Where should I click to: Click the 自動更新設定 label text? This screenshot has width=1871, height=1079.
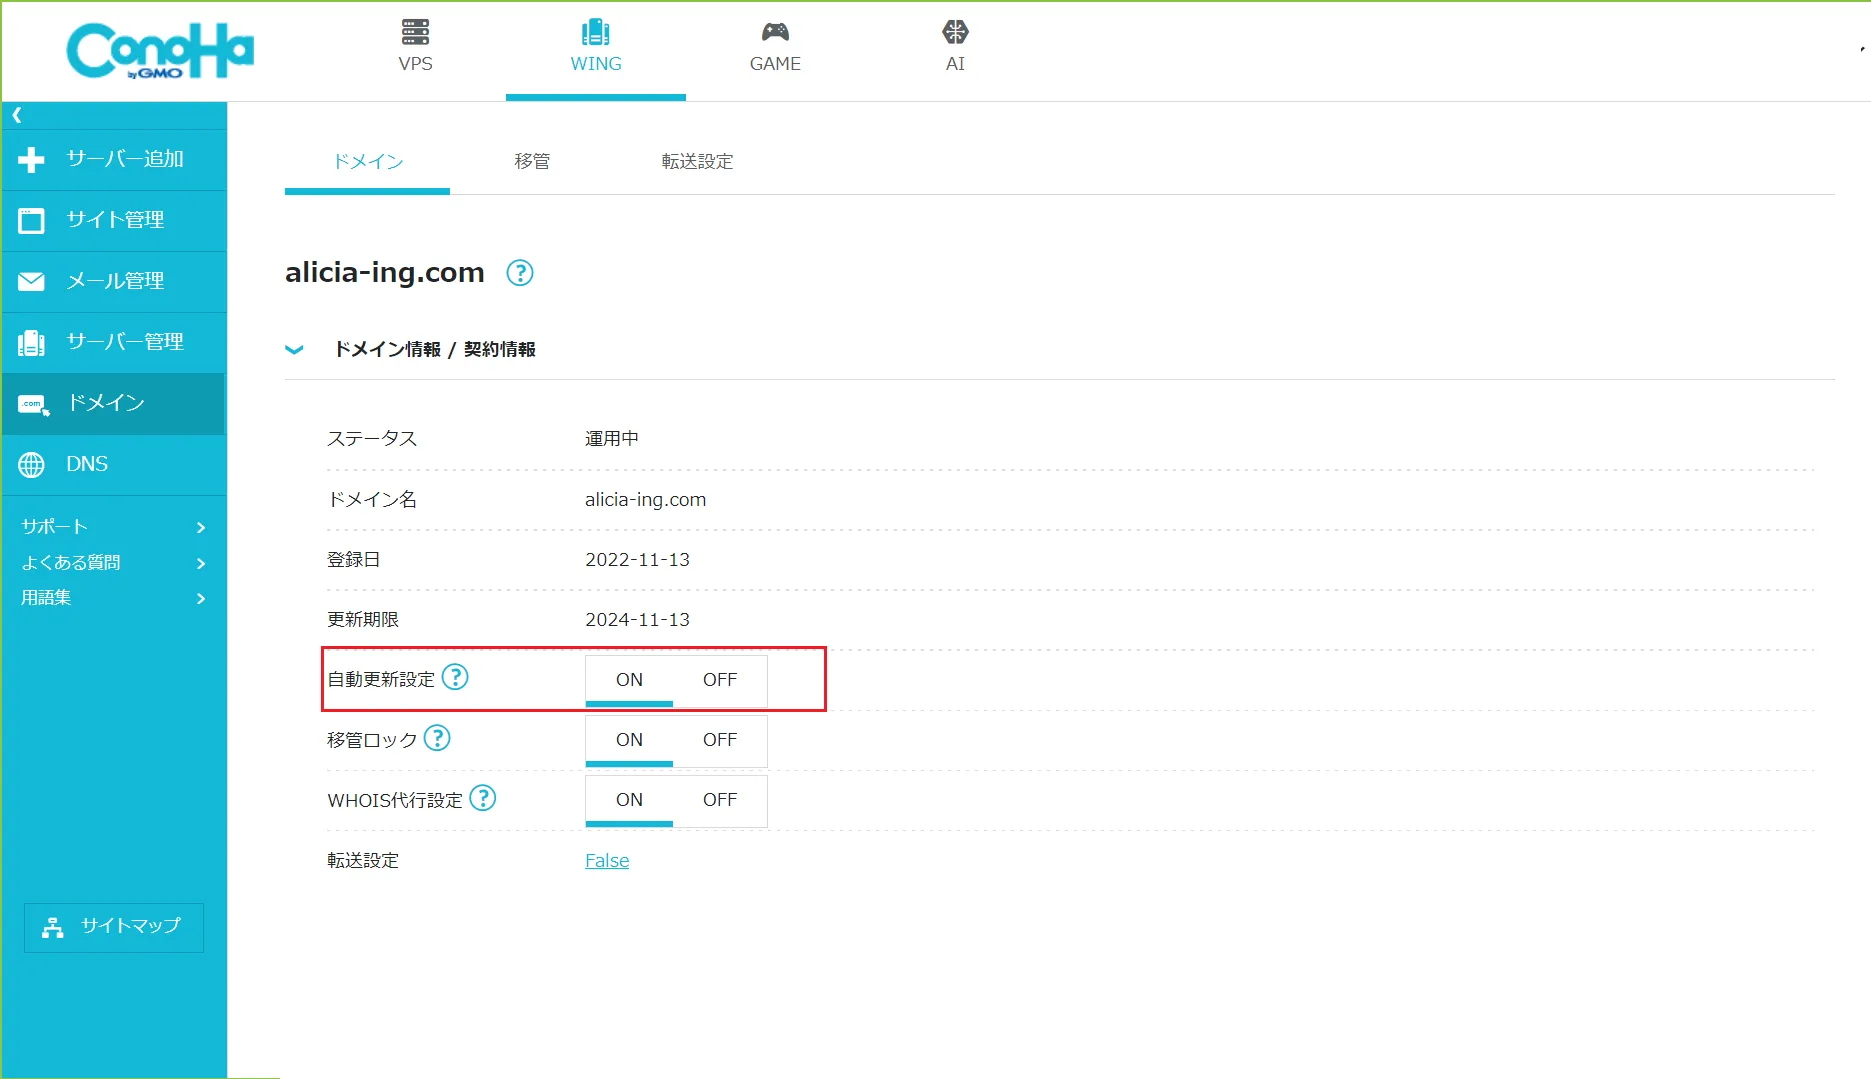coord(381,680)
